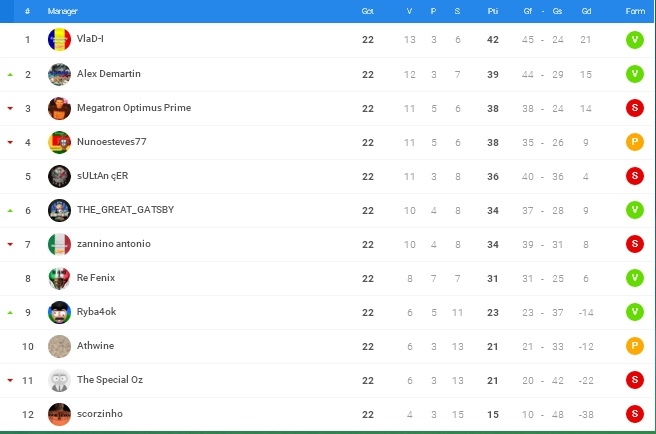Image resolution: width=656 pixels, height=434 pixels.
Task: Sort table by Manager column header
Action: tap(62, 10)
